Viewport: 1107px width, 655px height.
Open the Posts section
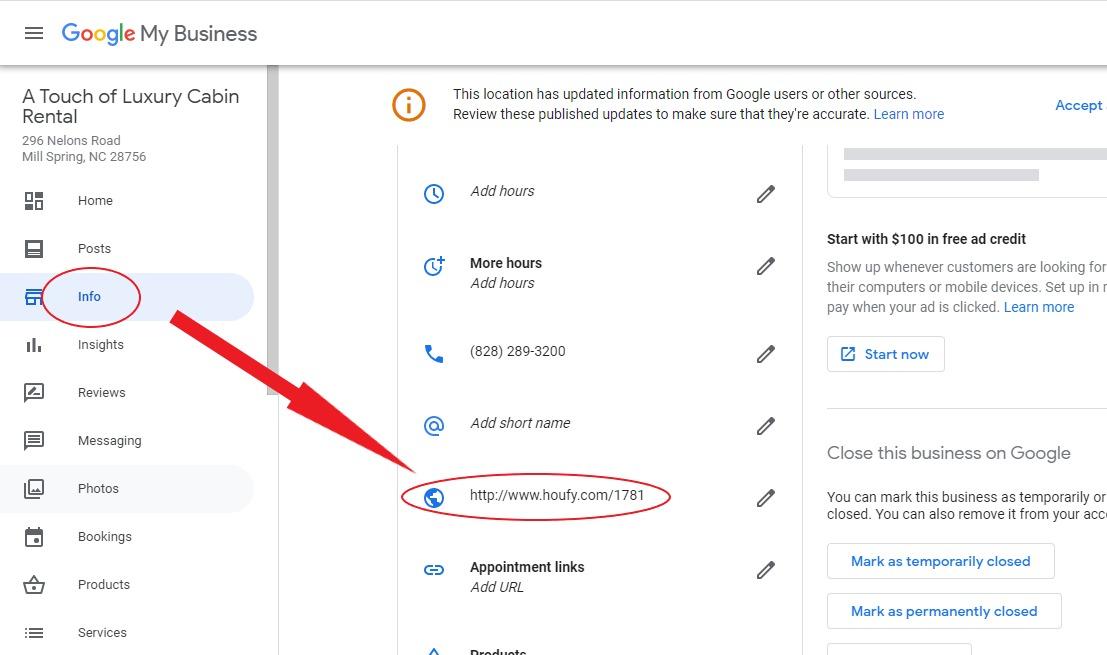click(94, 249)
